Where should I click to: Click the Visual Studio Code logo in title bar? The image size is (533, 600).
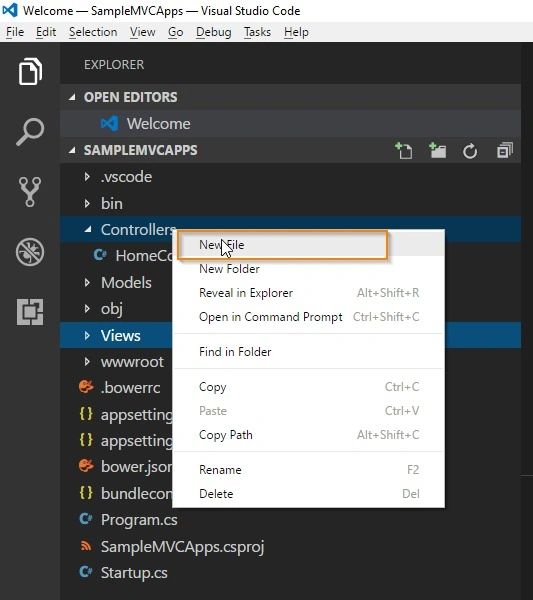[x=10, y=10]
